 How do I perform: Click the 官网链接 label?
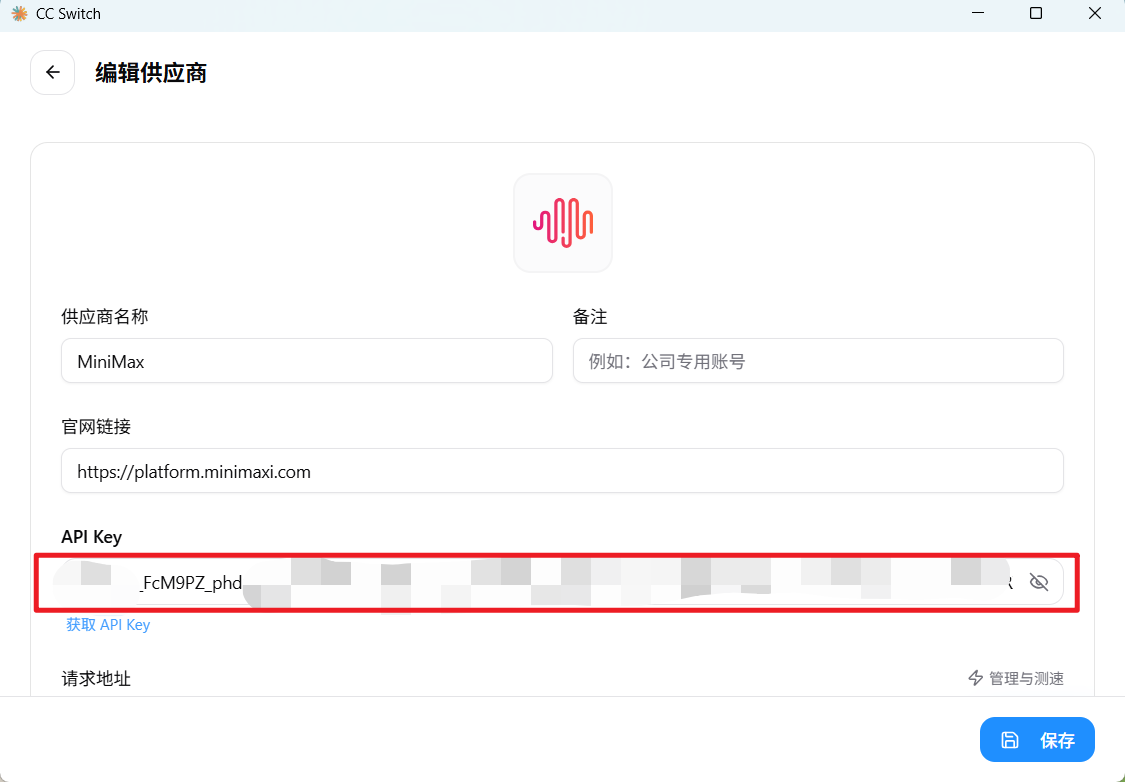click(96, 427)
